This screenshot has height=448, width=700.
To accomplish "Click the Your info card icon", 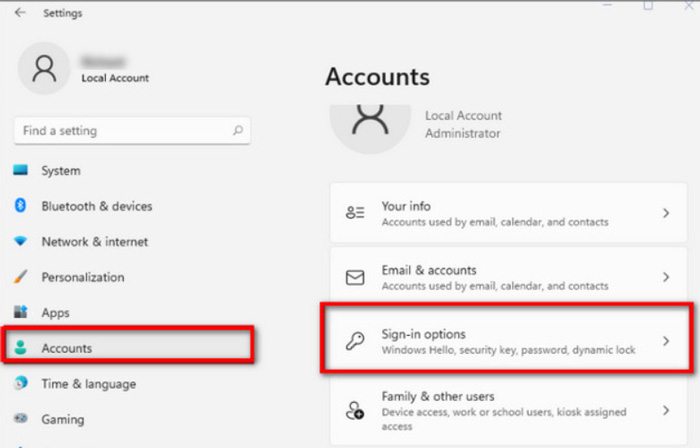I will click(x=355, y=213).
